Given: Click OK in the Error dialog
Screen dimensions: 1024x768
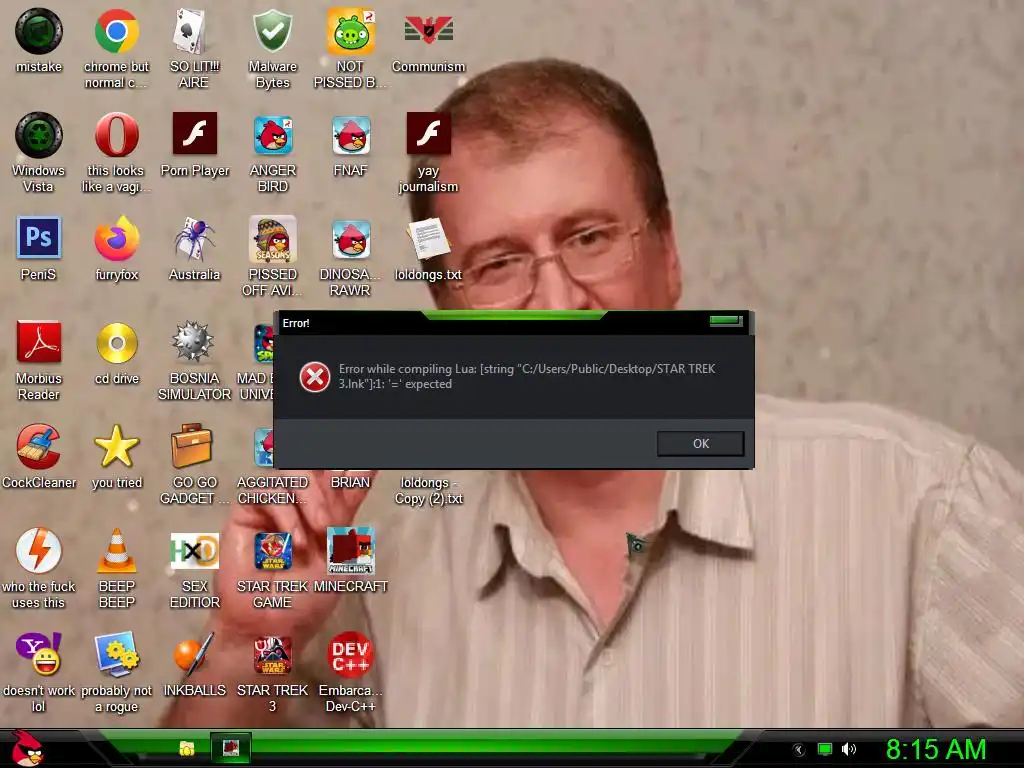Looking at the screenshot, I should click(x=700, y=443).
